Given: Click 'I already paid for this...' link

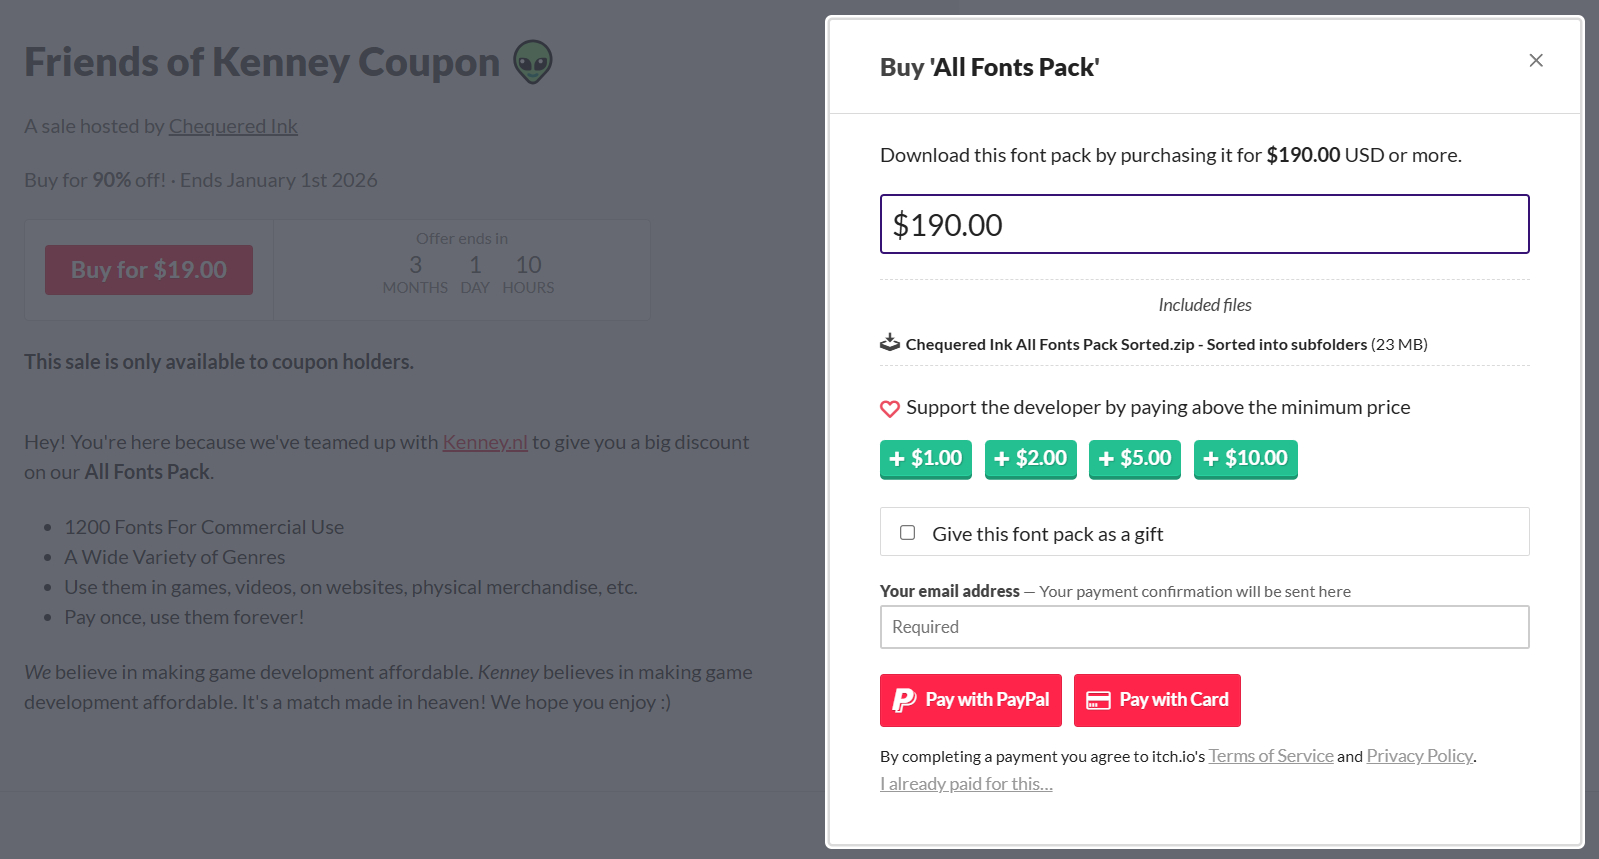Looking at the screenshot, I should pyautogui.click(x=966, y=784).
